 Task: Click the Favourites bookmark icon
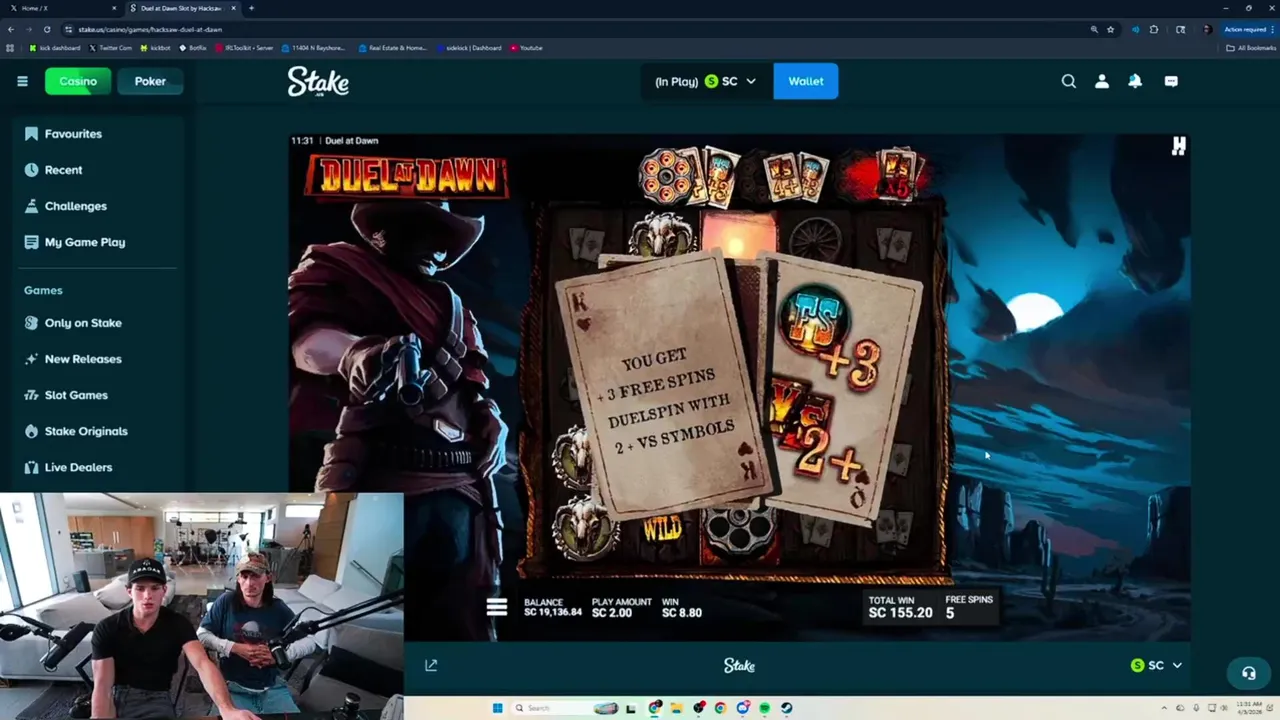pos(31,134)
